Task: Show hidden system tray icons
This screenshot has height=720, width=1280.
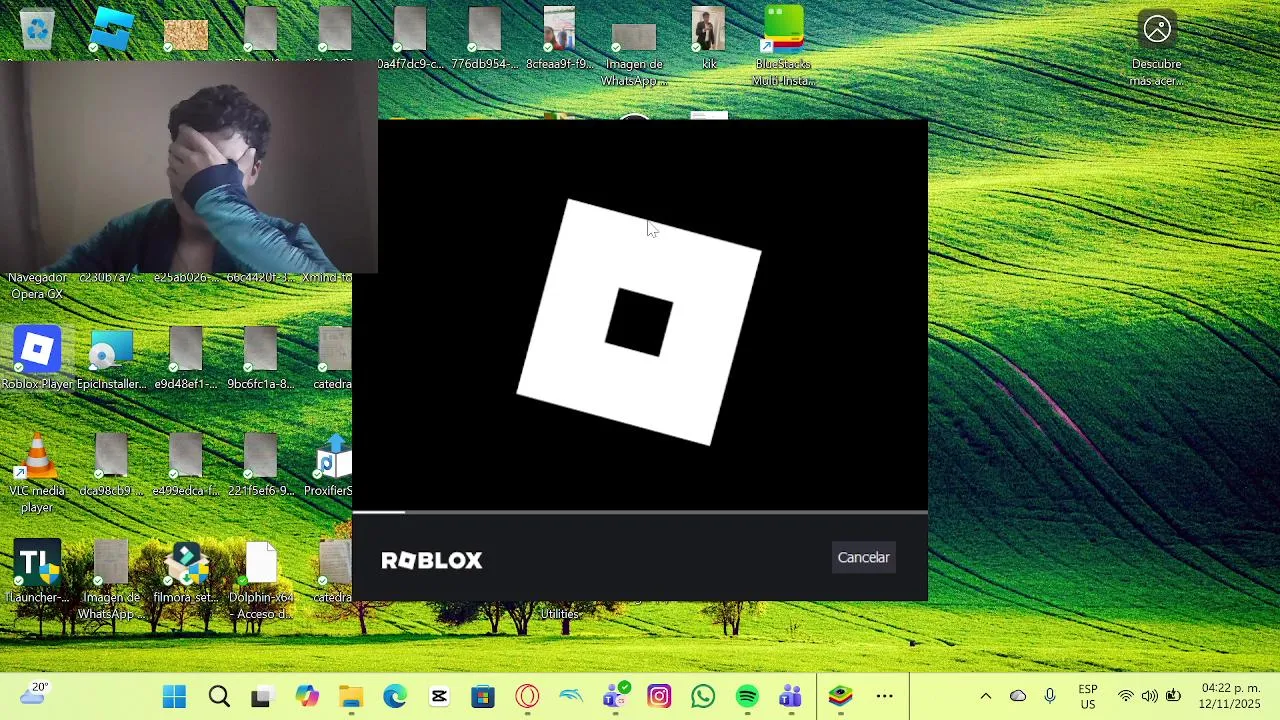Action: coord(985,696)
